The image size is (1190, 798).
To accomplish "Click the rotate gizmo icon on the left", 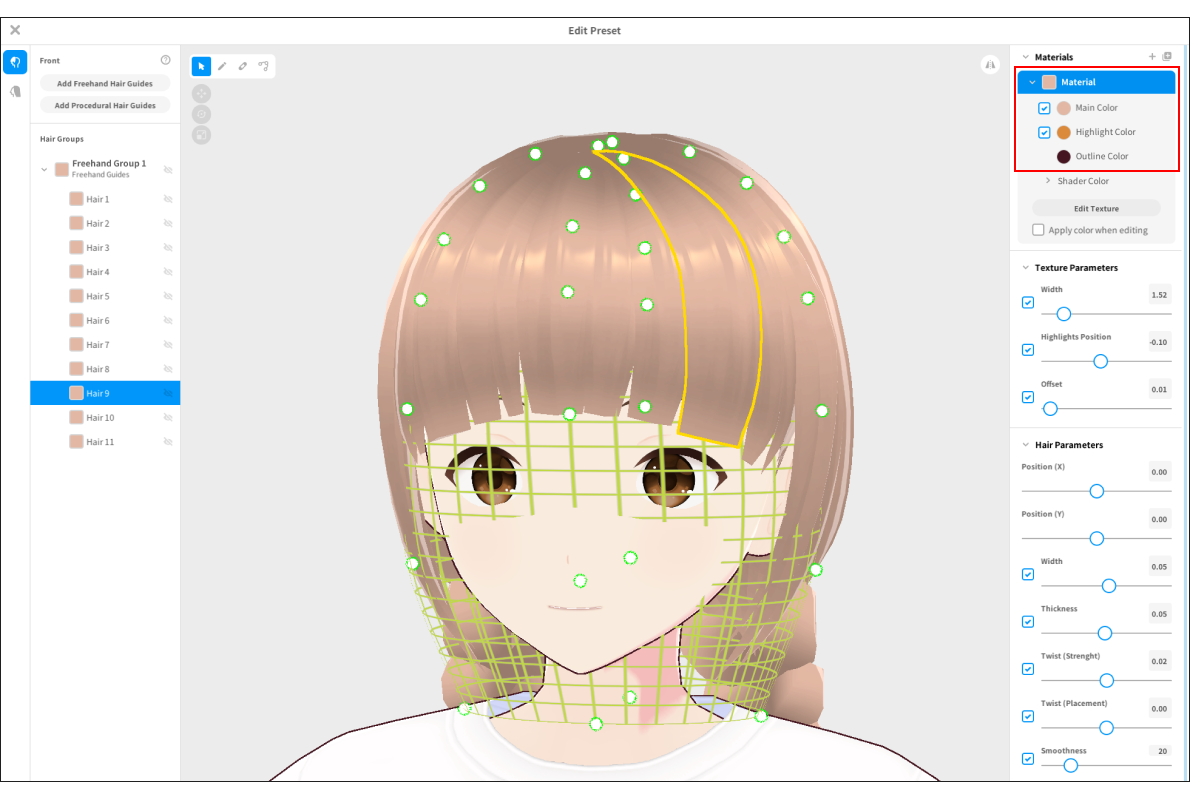I will pyautogui.click(x=202, y=113).
